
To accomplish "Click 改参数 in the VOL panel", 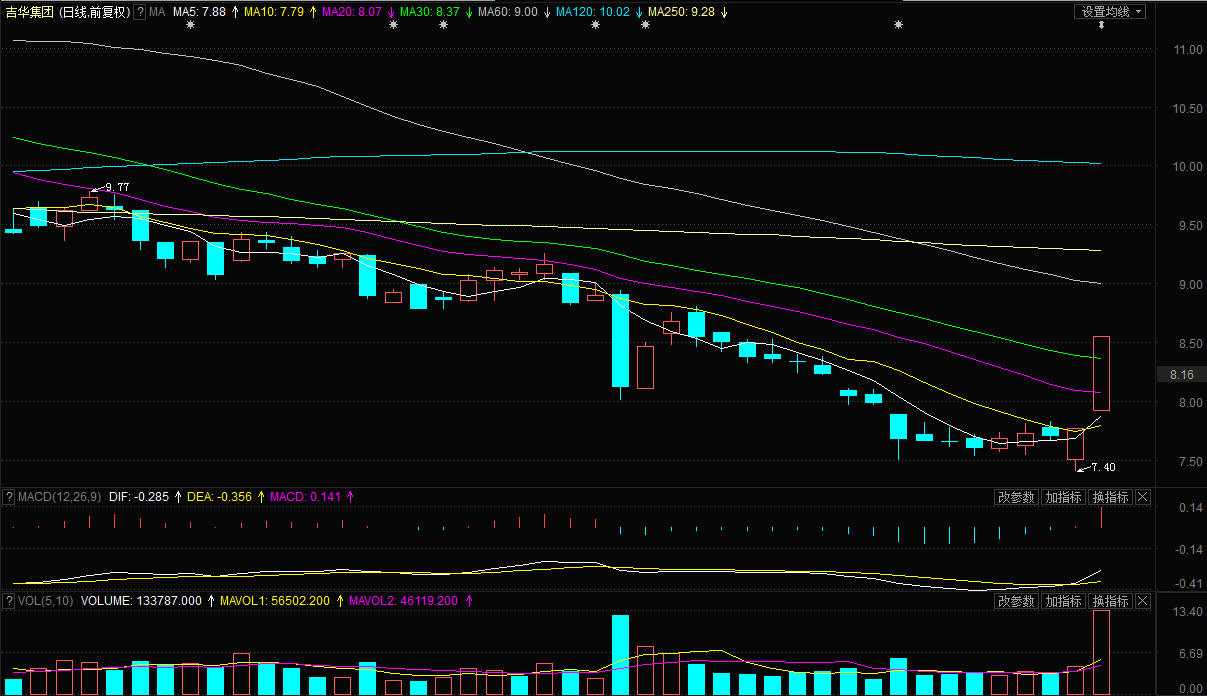I will tap(1016, 601).
